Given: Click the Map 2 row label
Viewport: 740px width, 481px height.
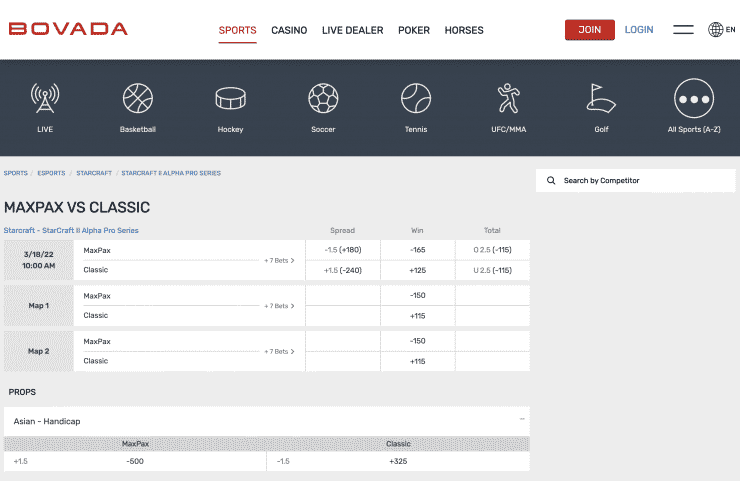Looking at the screenshot, I should pyautogui.click(x=39, y=352).
